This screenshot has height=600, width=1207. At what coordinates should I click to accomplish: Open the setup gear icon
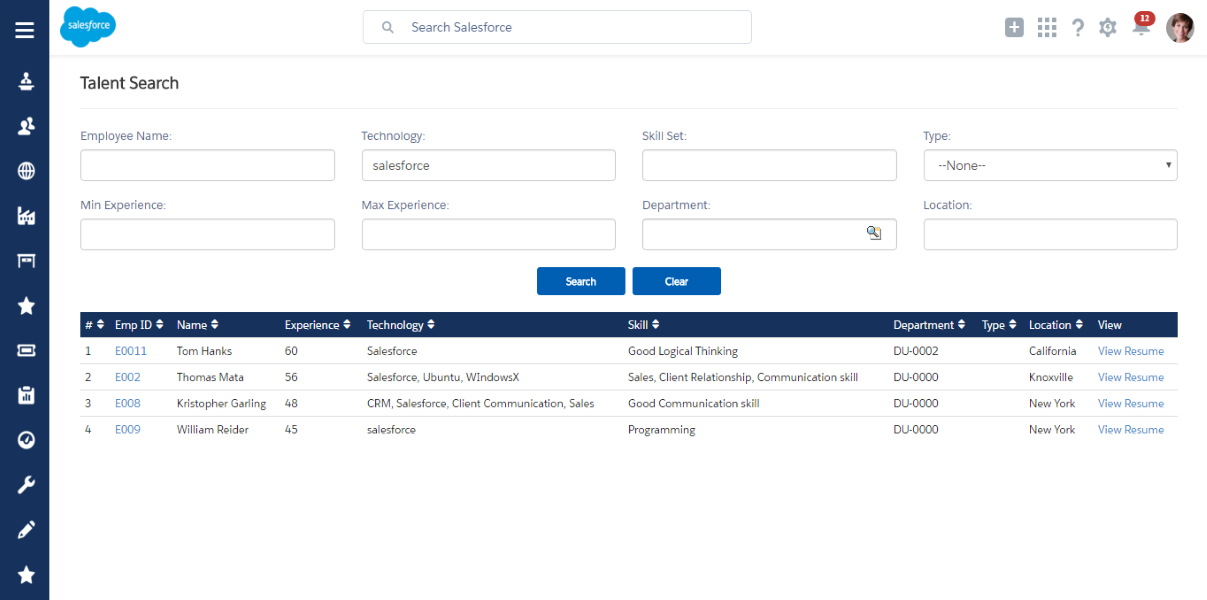click(x=1108, y=28)
